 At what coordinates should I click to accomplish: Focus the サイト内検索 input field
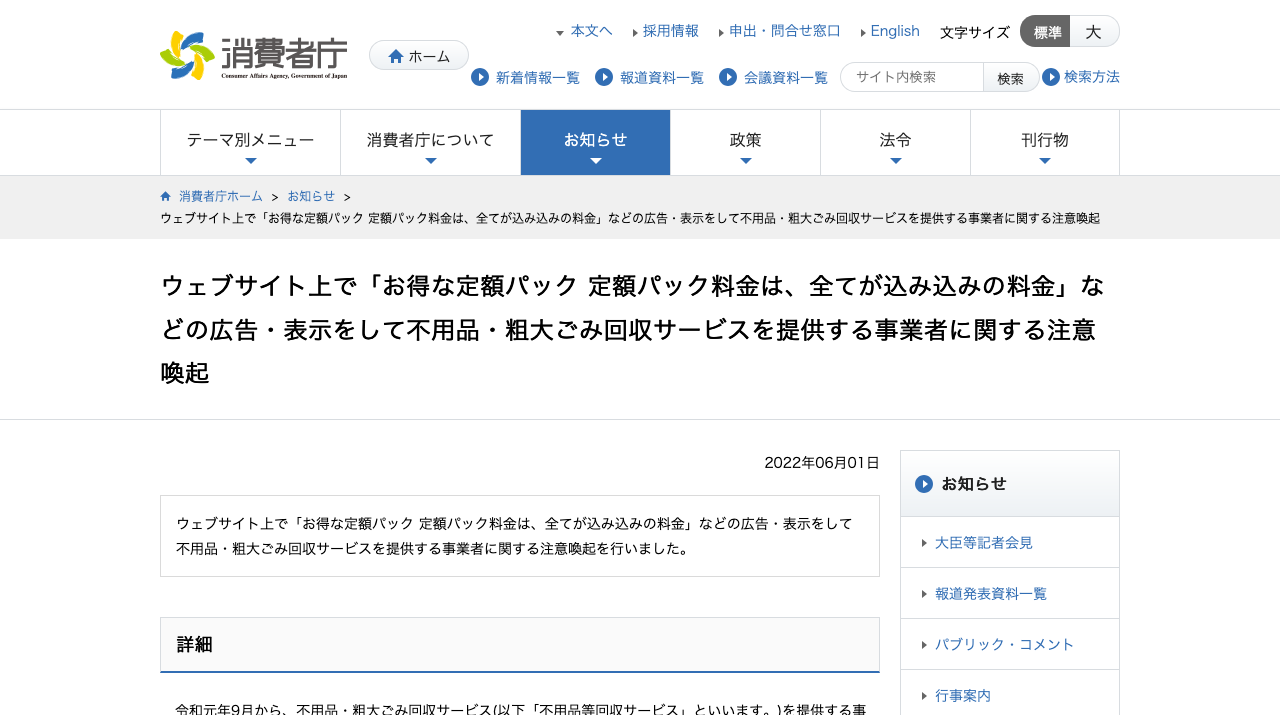(x=912, y=77)
